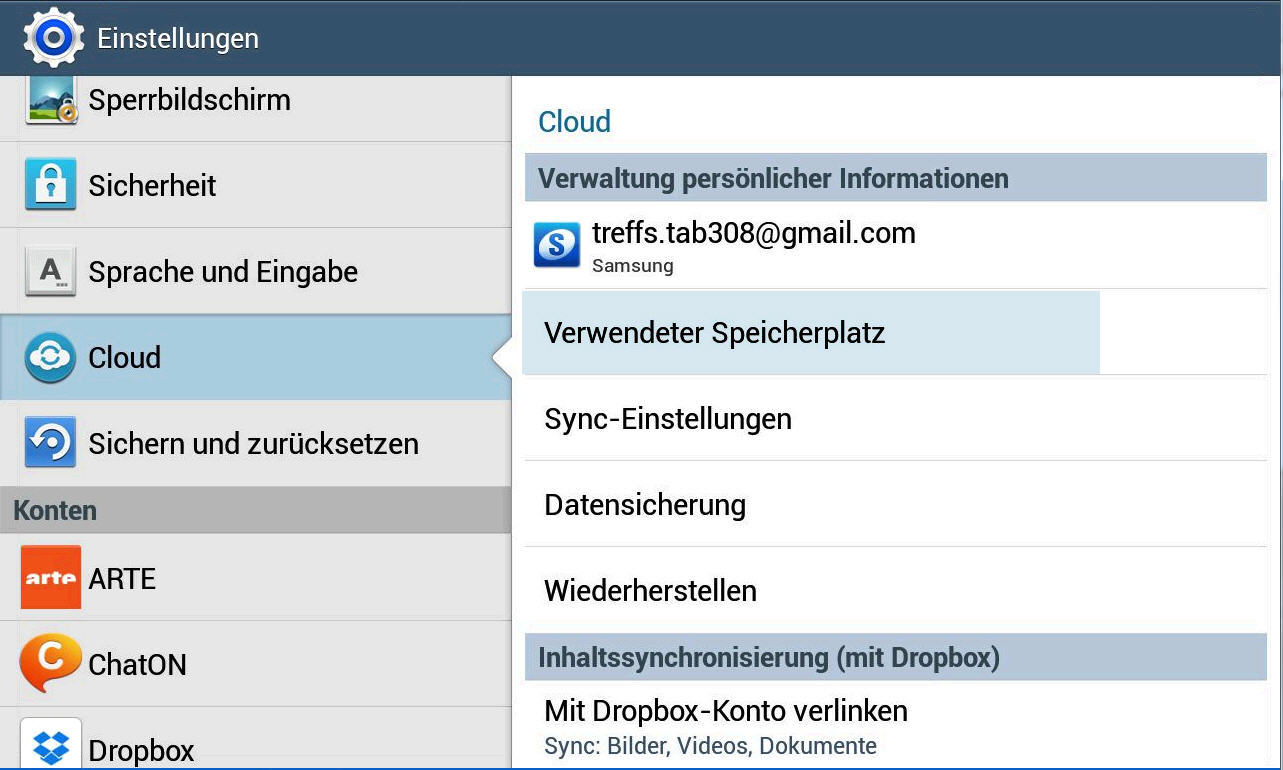
Task: Tap the ARTE account logo
Action: pyautogui.click(x=51, y=578)
